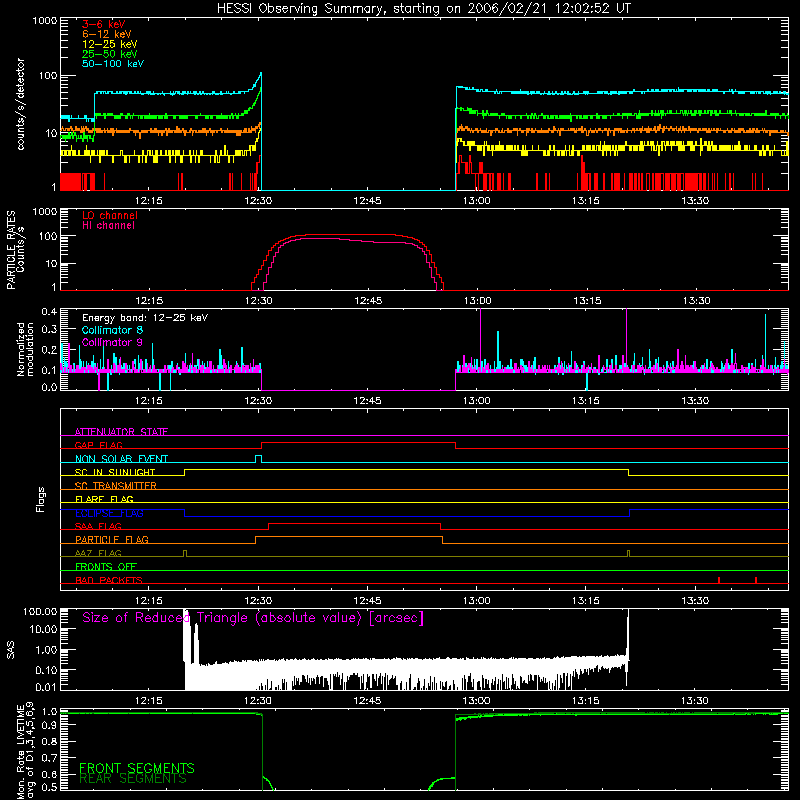Viewport: 800px width, 800px height.
Task: Click the GAP FLAG label
Action: pos(98,445)
